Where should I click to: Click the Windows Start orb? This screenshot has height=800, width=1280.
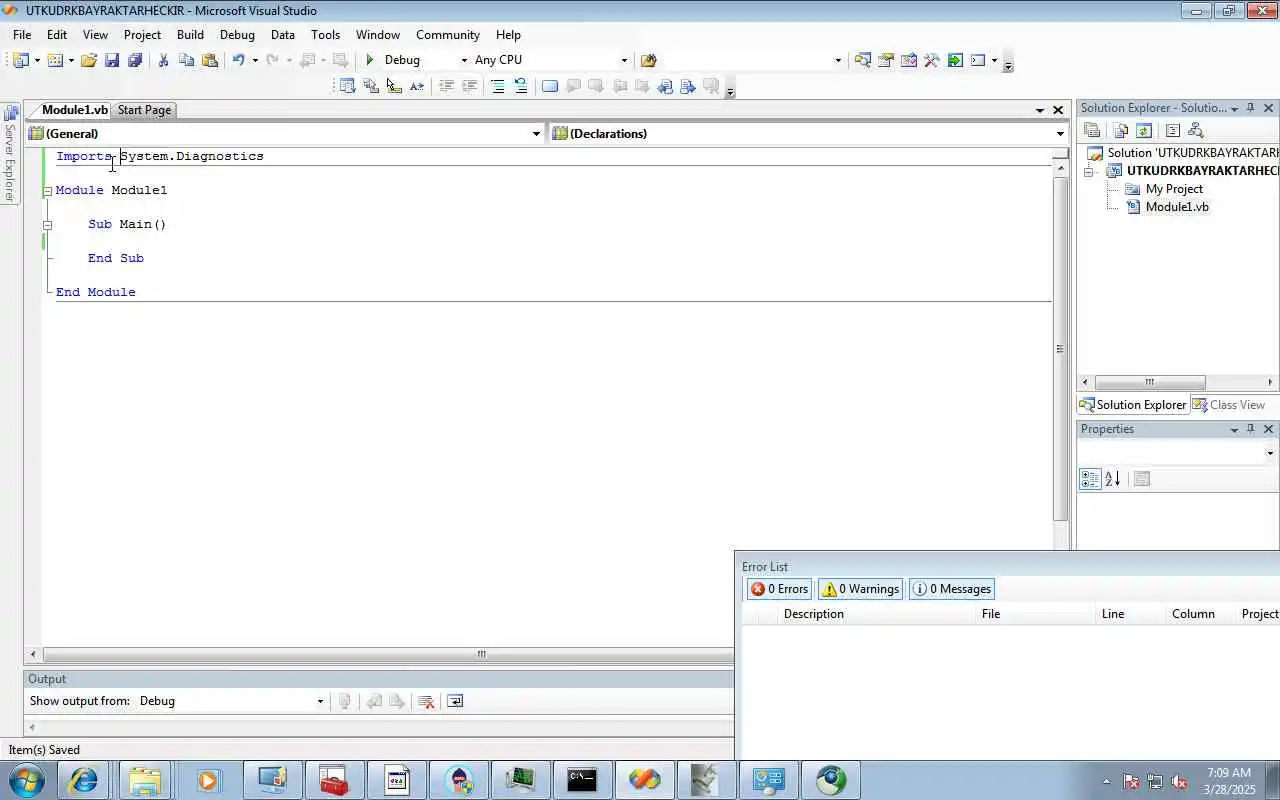pos(25,780)
